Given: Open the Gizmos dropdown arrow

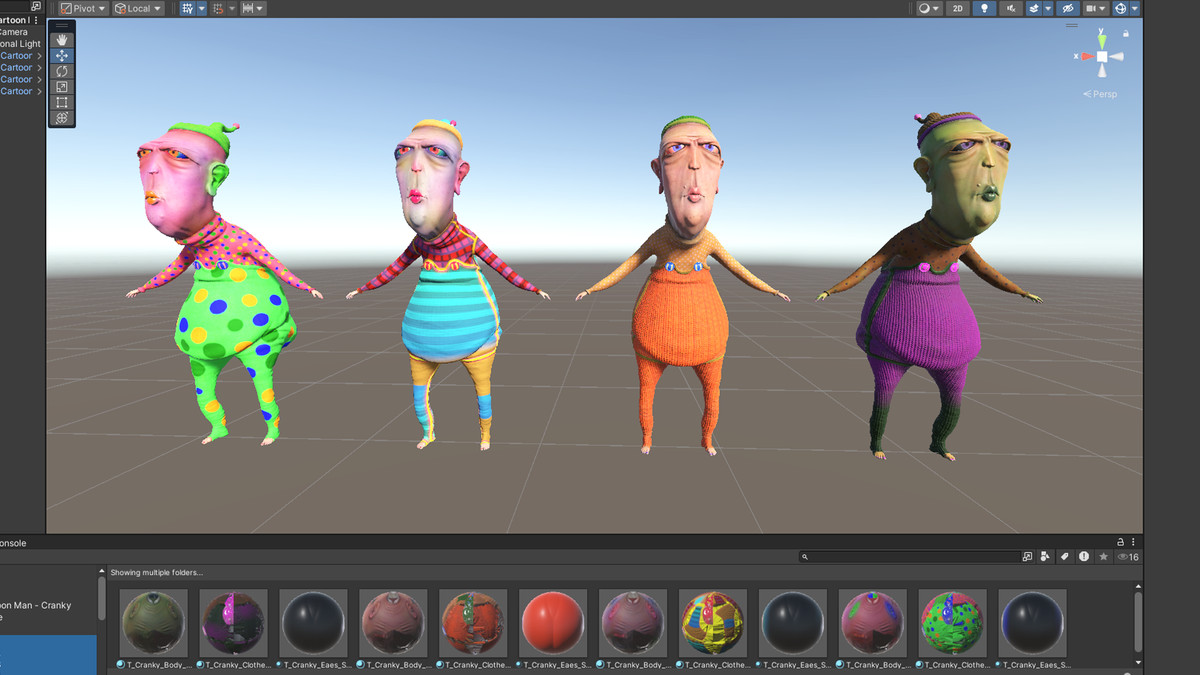Looking at the screenshot, I should [1134, 8].
